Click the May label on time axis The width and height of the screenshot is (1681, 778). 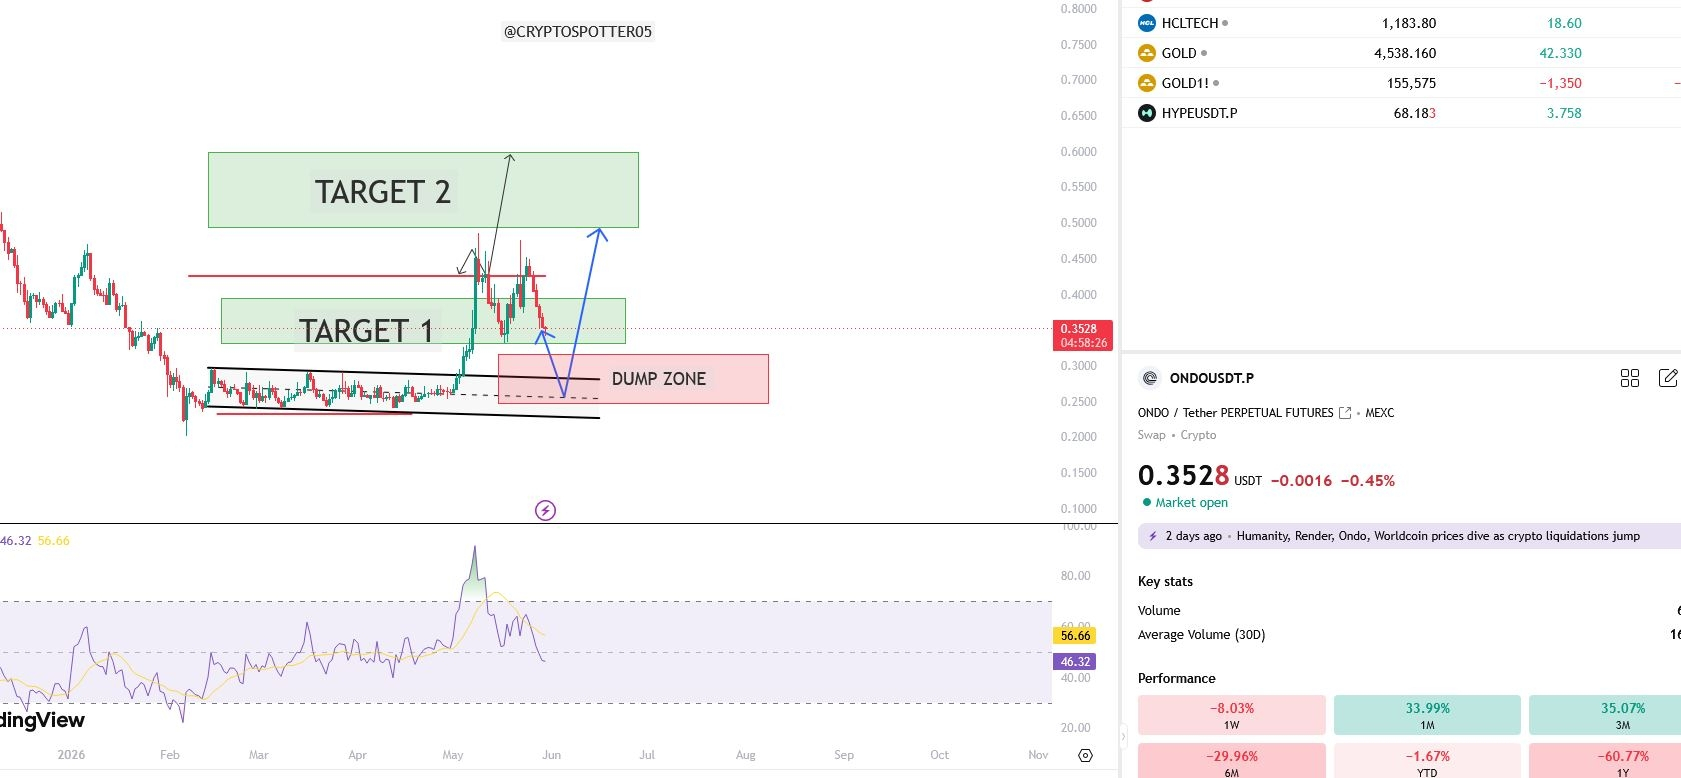tap(453, 755)
